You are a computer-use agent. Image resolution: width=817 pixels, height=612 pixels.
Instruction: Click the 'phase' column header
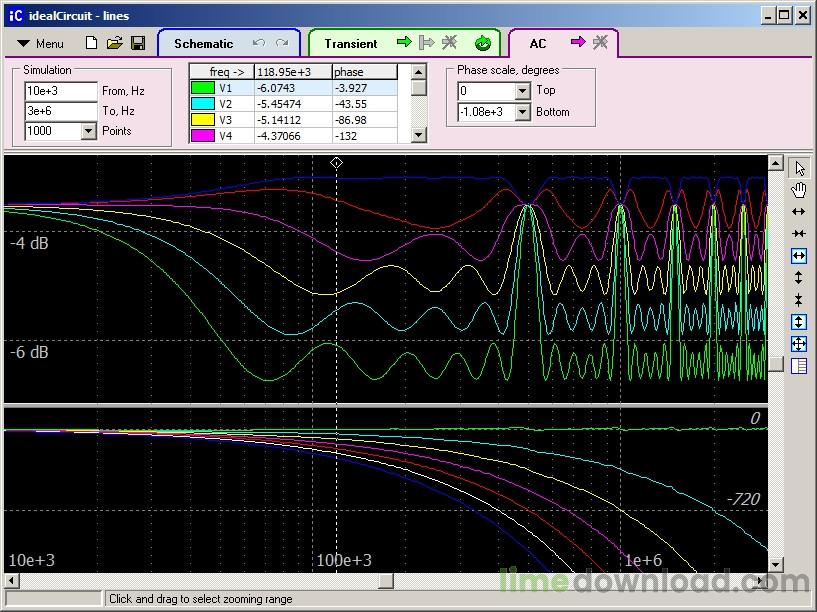tap(365, 72)
